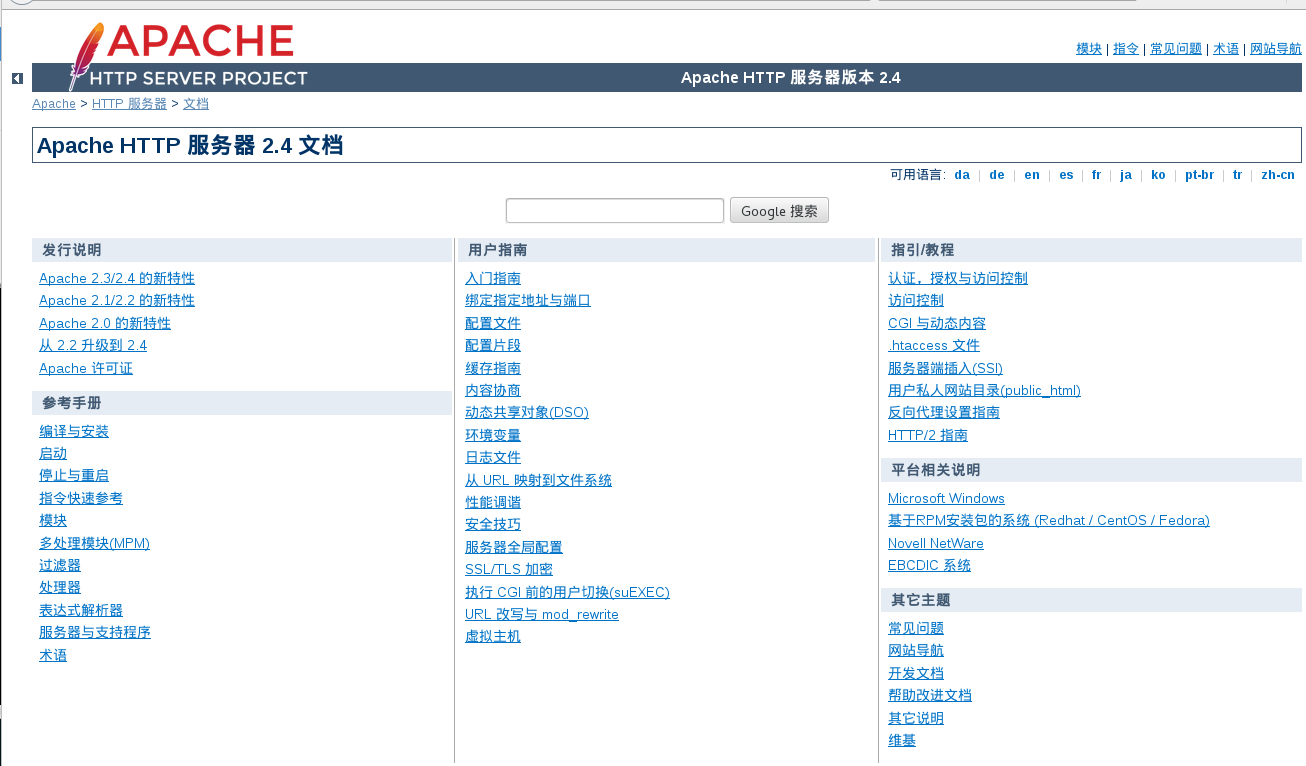Viewport: 1306px width, 766px height.
Task: Open Novell NetWare link
Action: (x=936, y=543)
